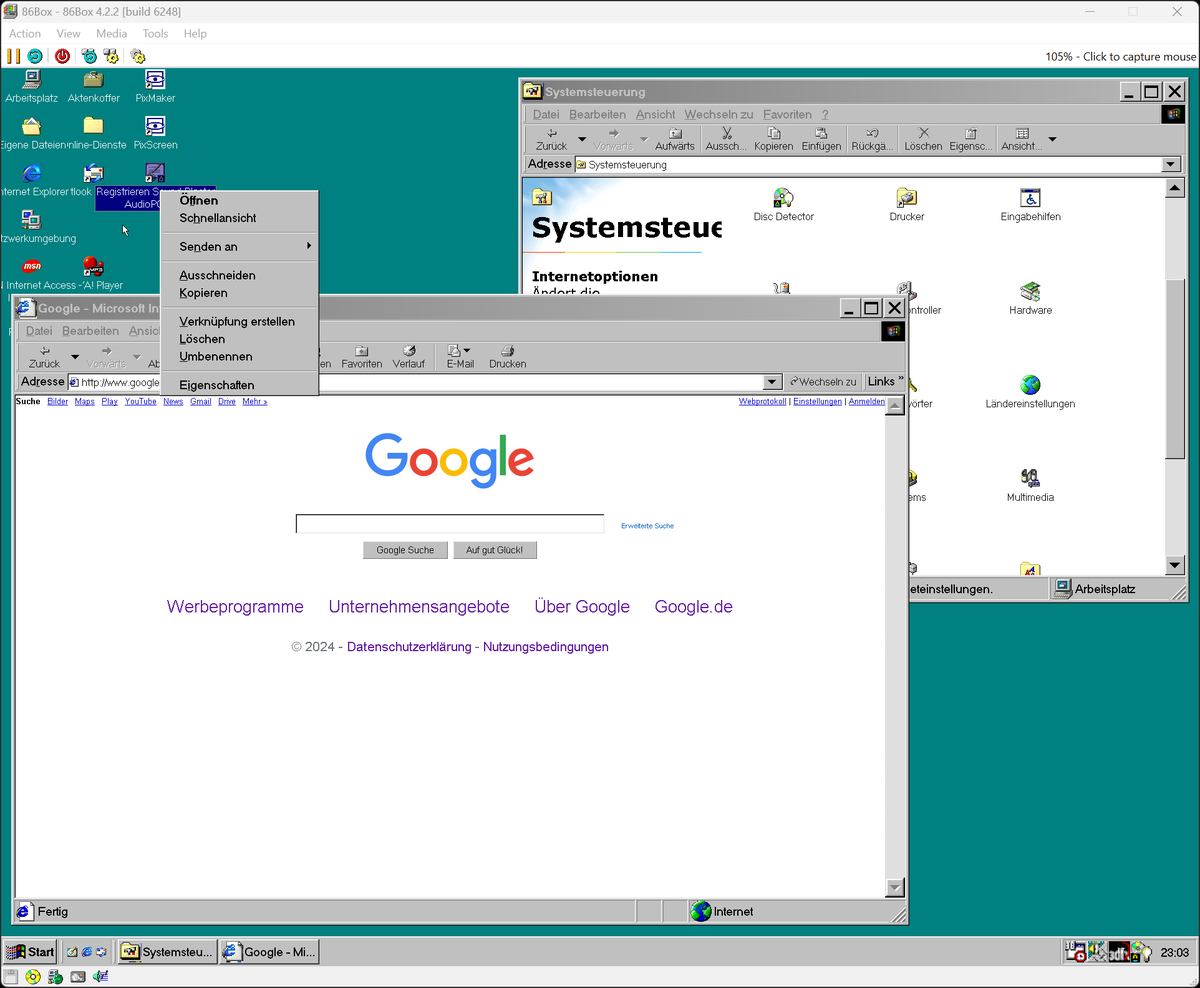Expand Internet Explorer address bar dropdown
The height and width of the screenshot is (988, 1200).
pos(771,382)
